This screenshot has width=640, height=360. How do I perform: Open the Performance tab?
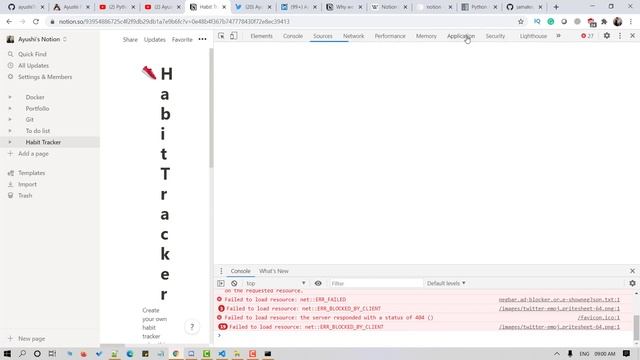390,36
